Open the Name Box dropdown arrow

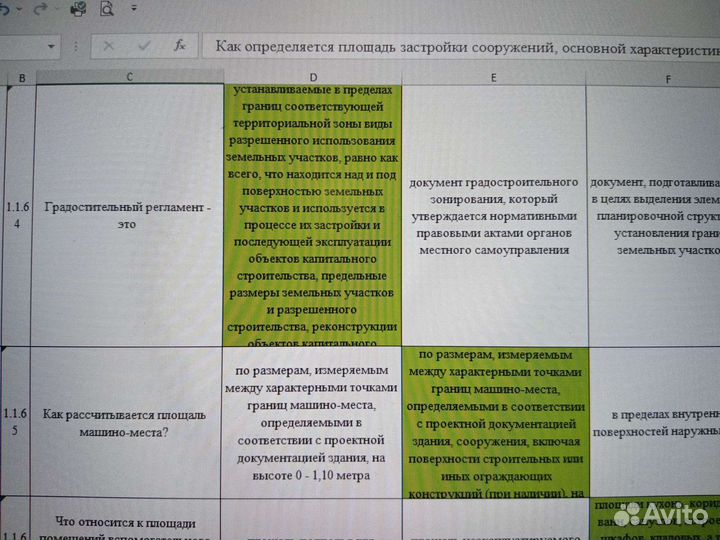51,47
